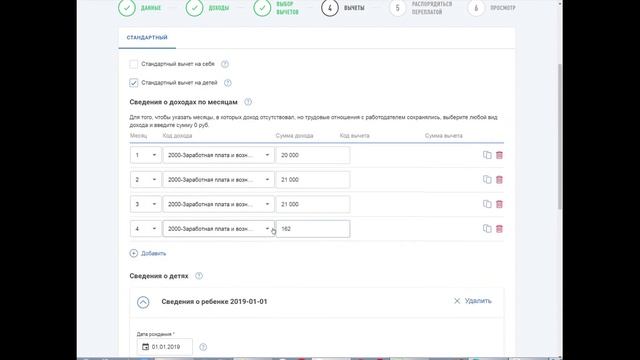This screenshot has height=360, width=640.
Task: Delete the month 1 income row
Action: (499, 155)
